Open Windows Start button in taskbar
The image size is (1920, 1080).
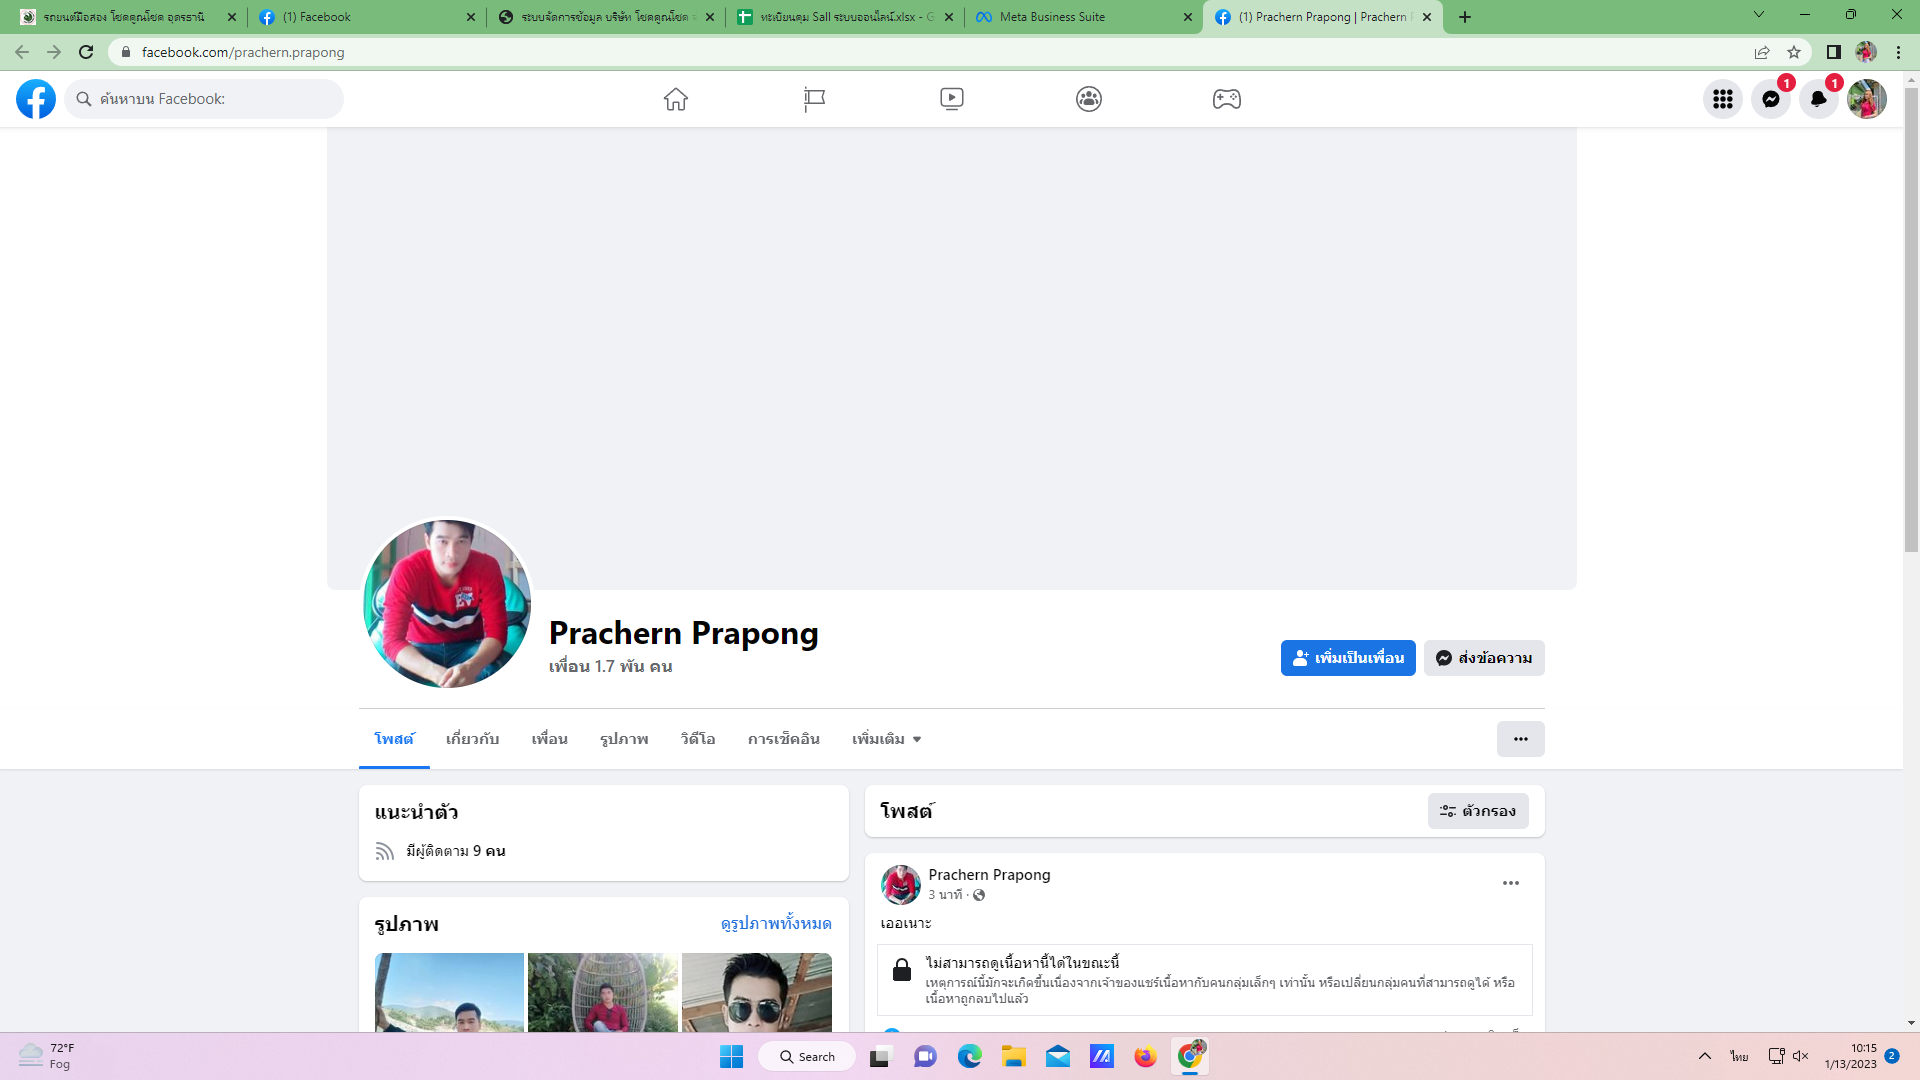tap(731, 1056)
